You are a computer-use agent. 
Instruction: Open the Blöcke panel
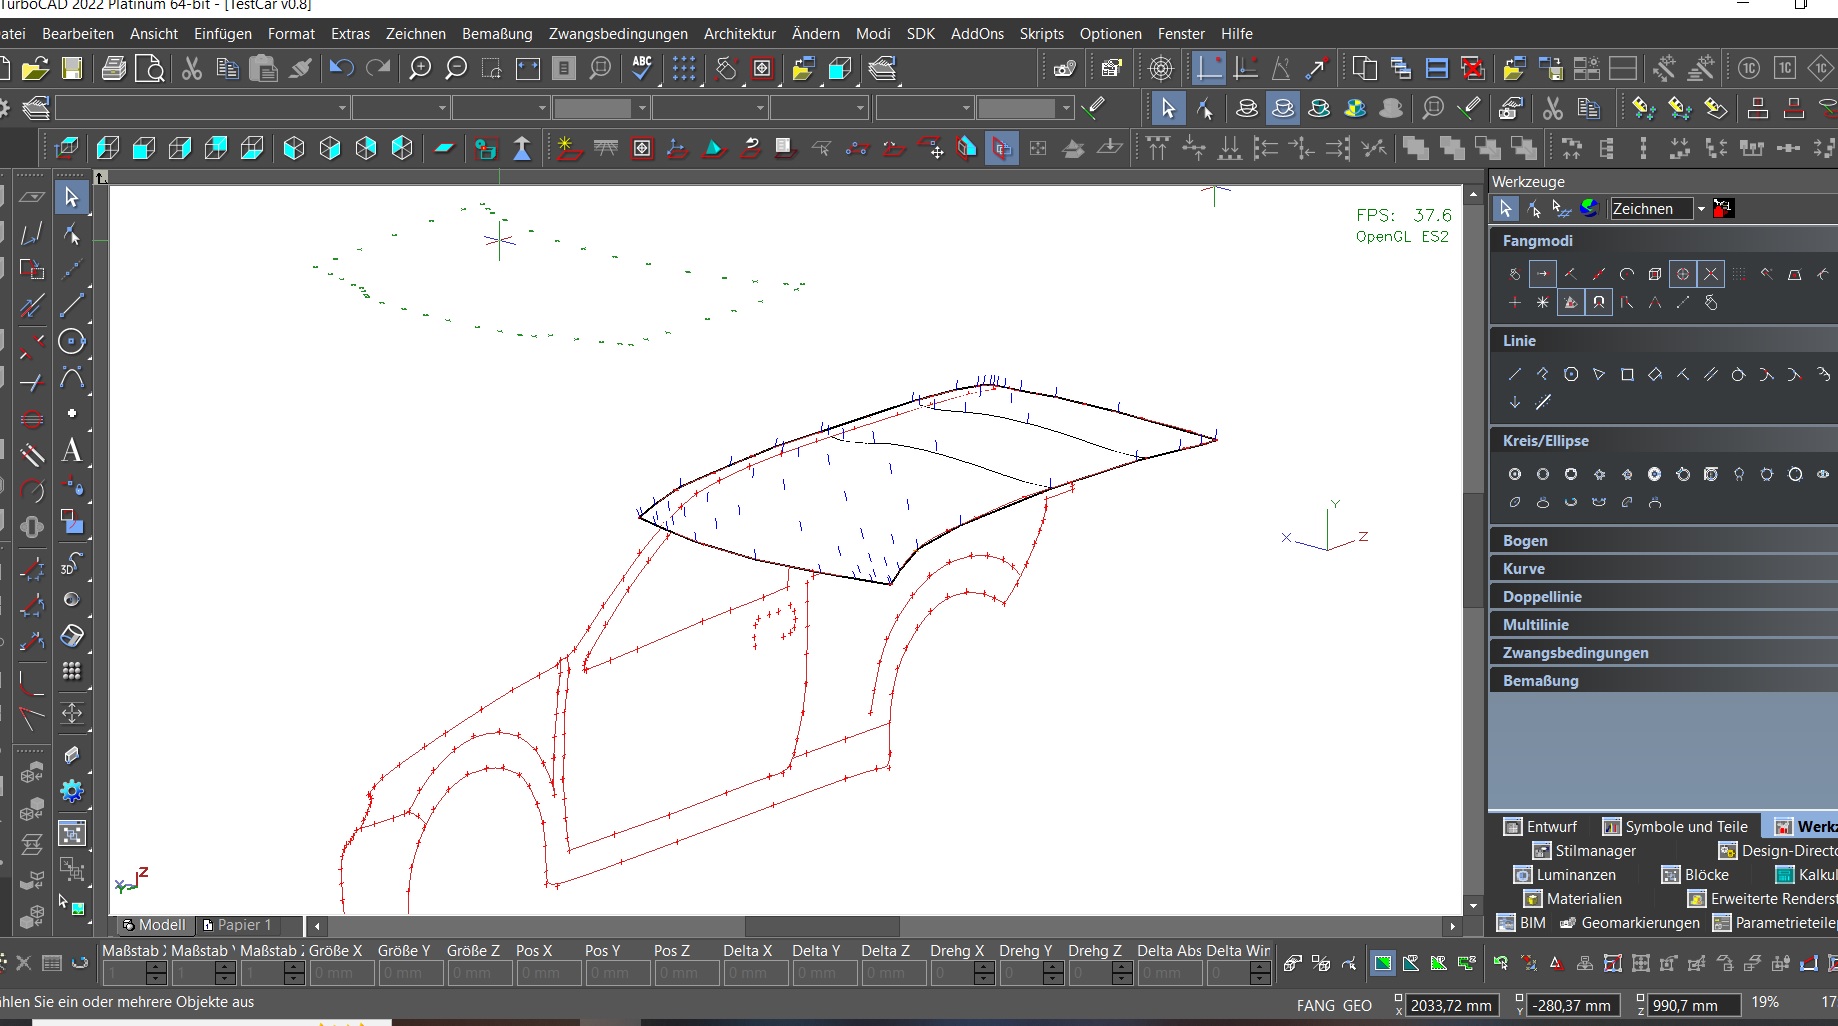[x=1695, y=875]
